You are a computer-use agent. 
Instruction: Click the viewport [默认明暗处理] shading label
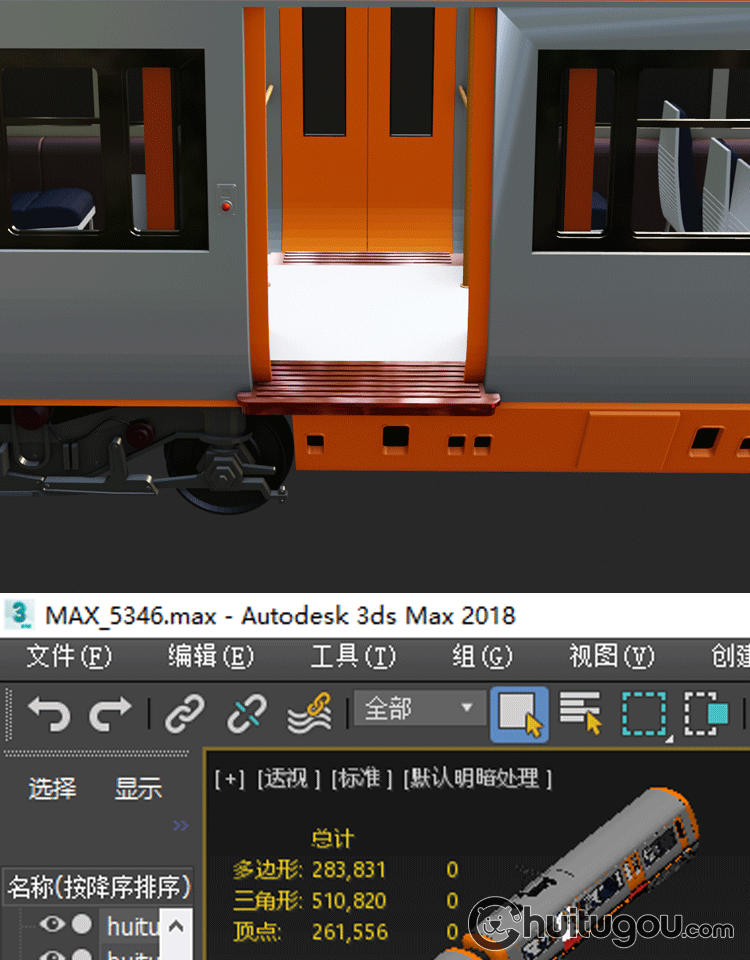pyautogui.click(x=478, y=779)
